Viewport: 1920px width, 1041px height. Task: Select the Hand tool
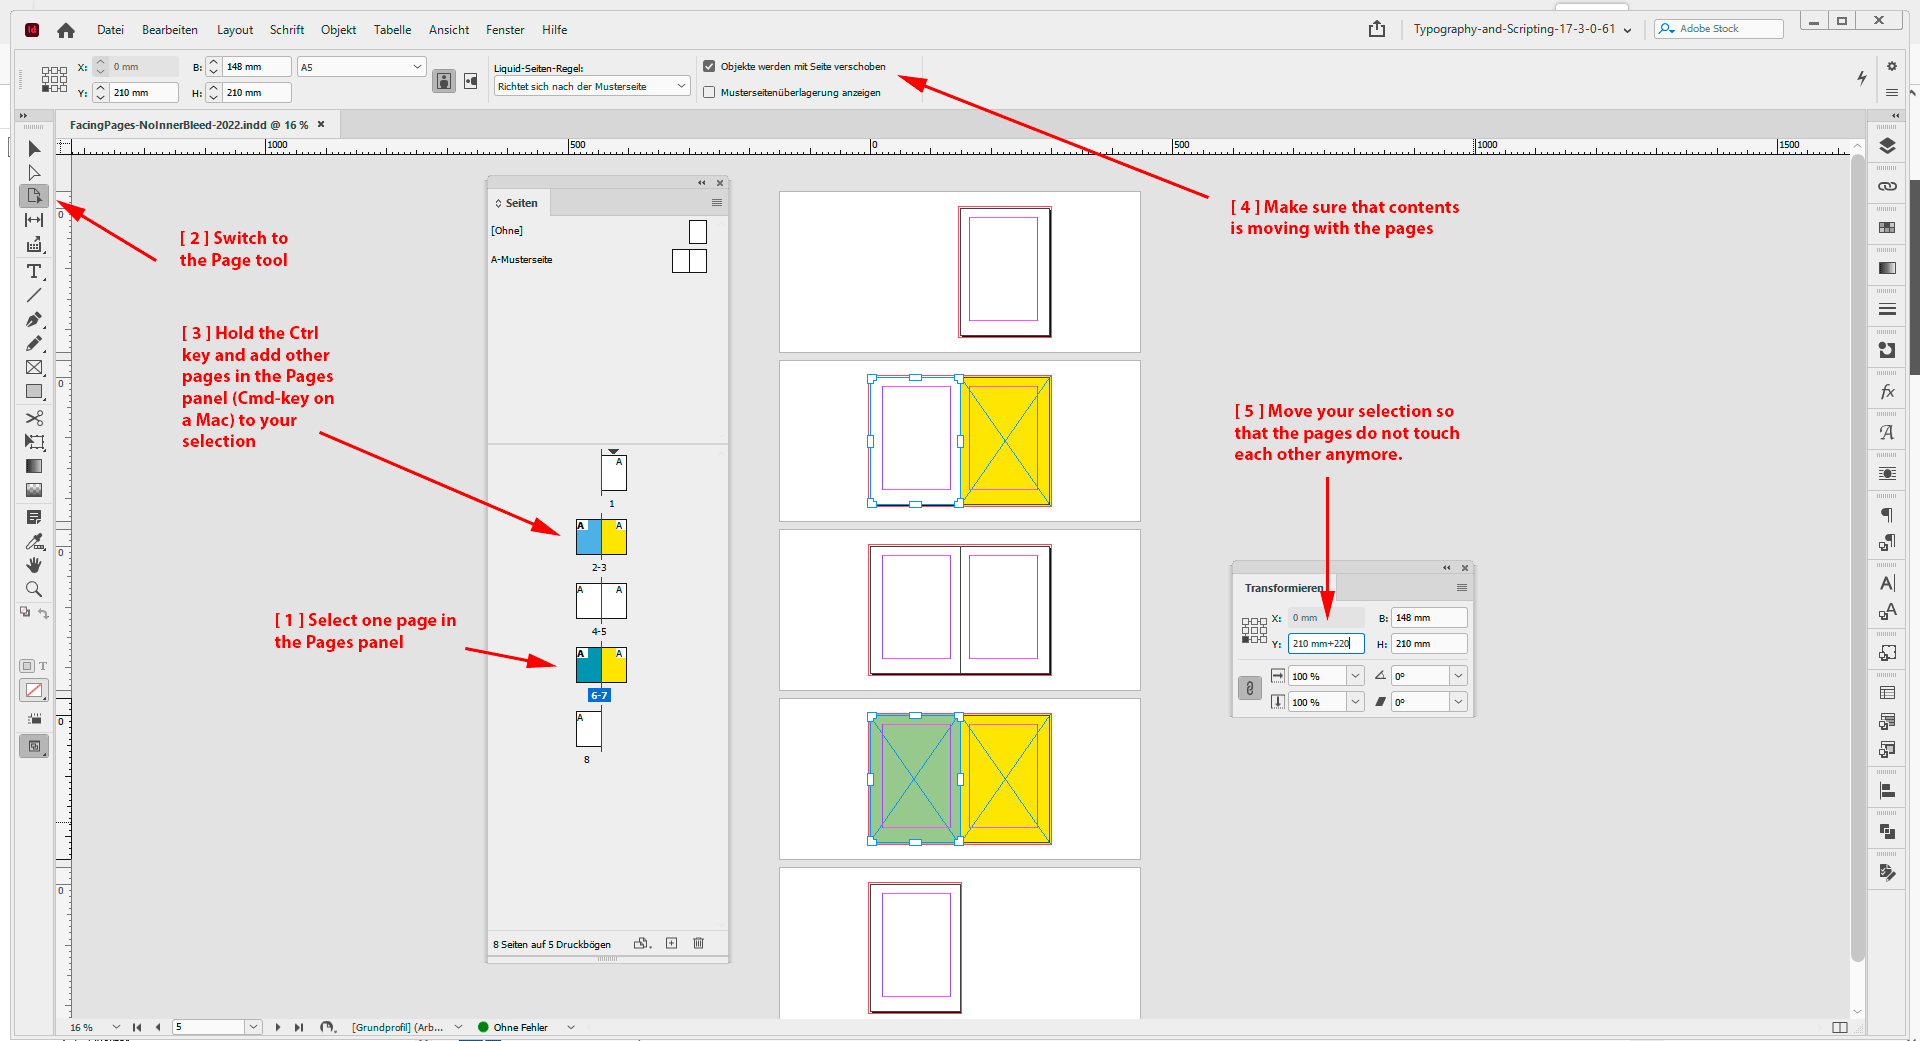pyautogui.click(x=34, y=565)
